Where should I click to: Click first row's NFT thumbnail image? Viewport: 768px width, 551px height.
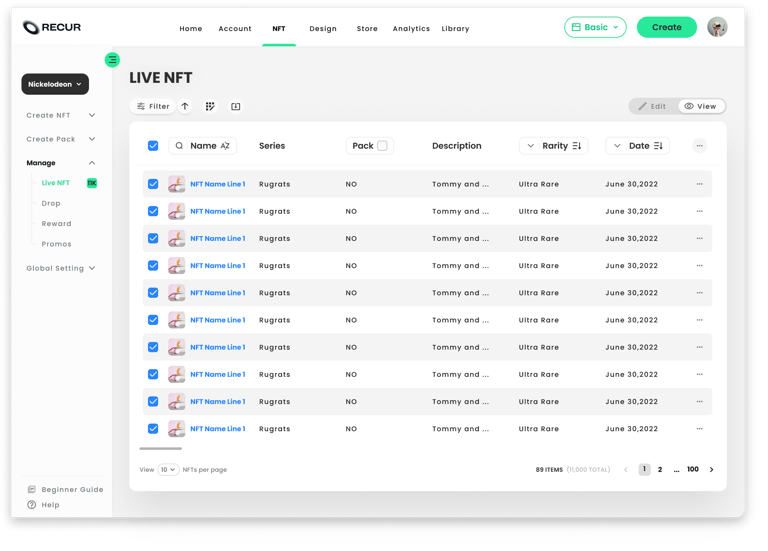(x=176, y=184)
